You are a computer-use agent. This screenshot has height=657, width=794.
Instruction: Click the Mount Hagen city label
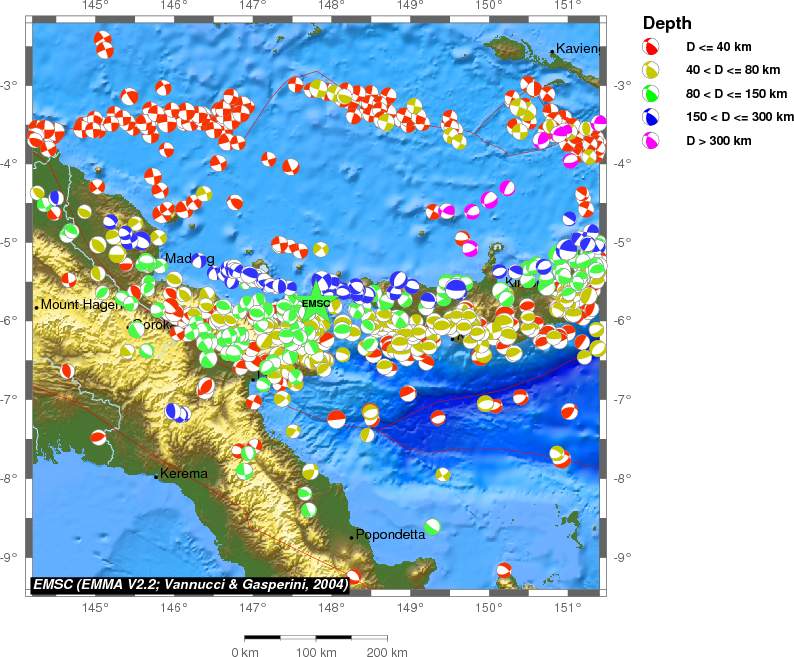click(x=81, y=305)
